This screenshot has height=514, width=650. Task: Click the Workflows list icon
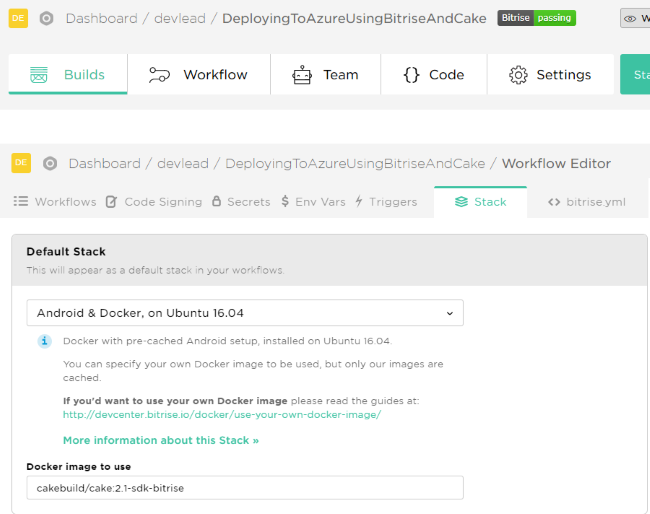pyautogui.click(x=21, y=201)
